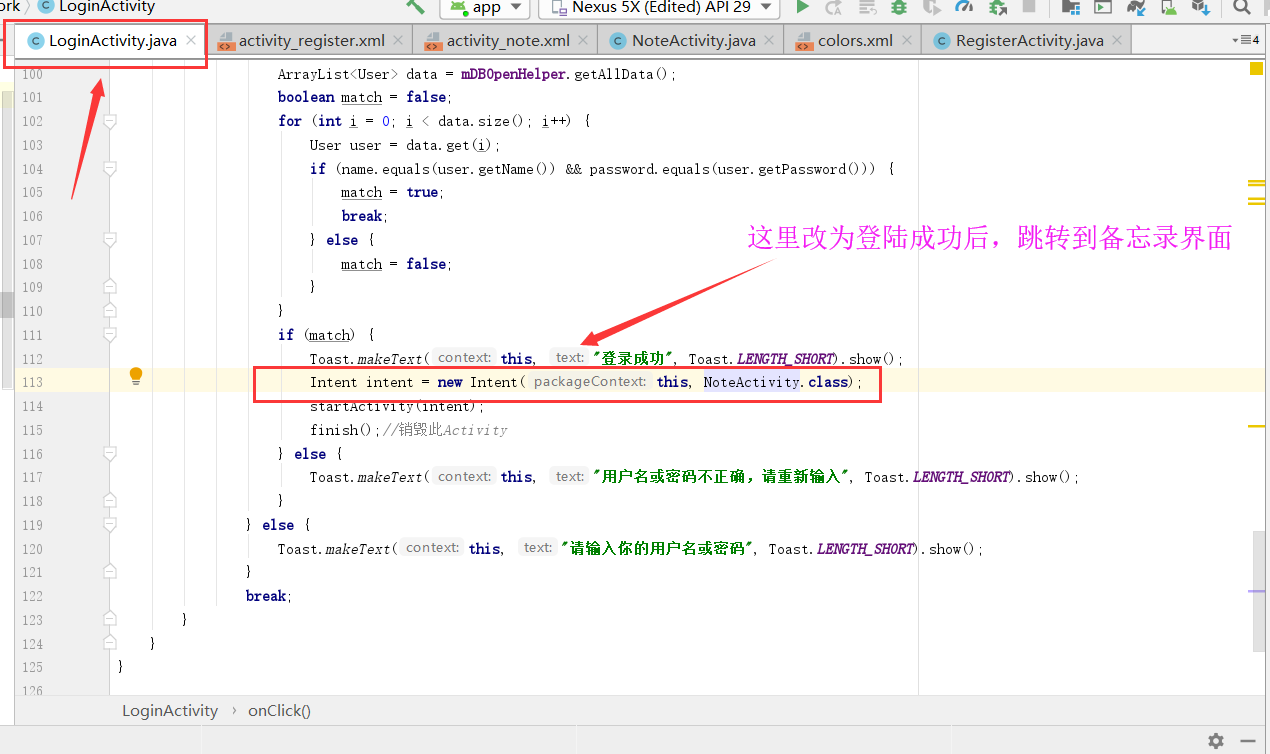Click the Profile app gauge icon
This screenshot has width=1270, height=754.
click(x=964, y=7)
